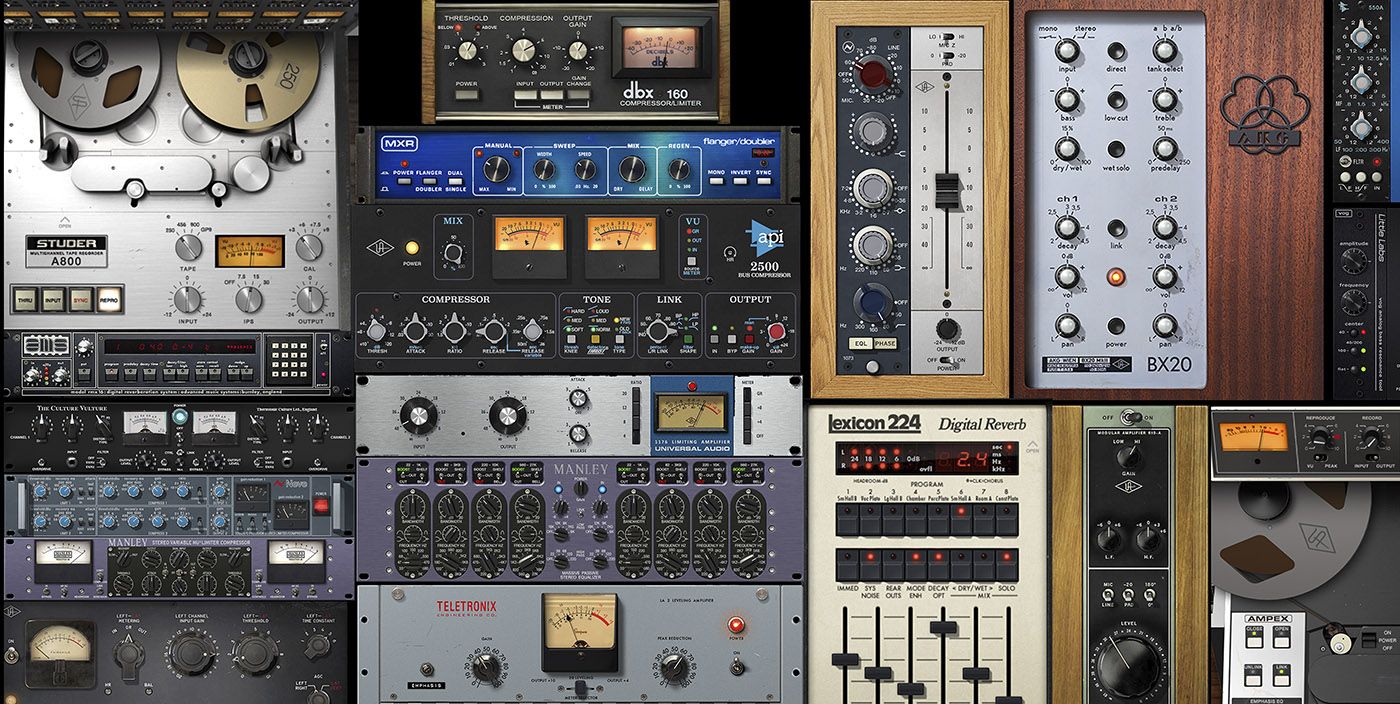Screen dimensions: 1400x704
Task: Click the THRESH knob on API 2500 compressor
Action: (377, 331)
